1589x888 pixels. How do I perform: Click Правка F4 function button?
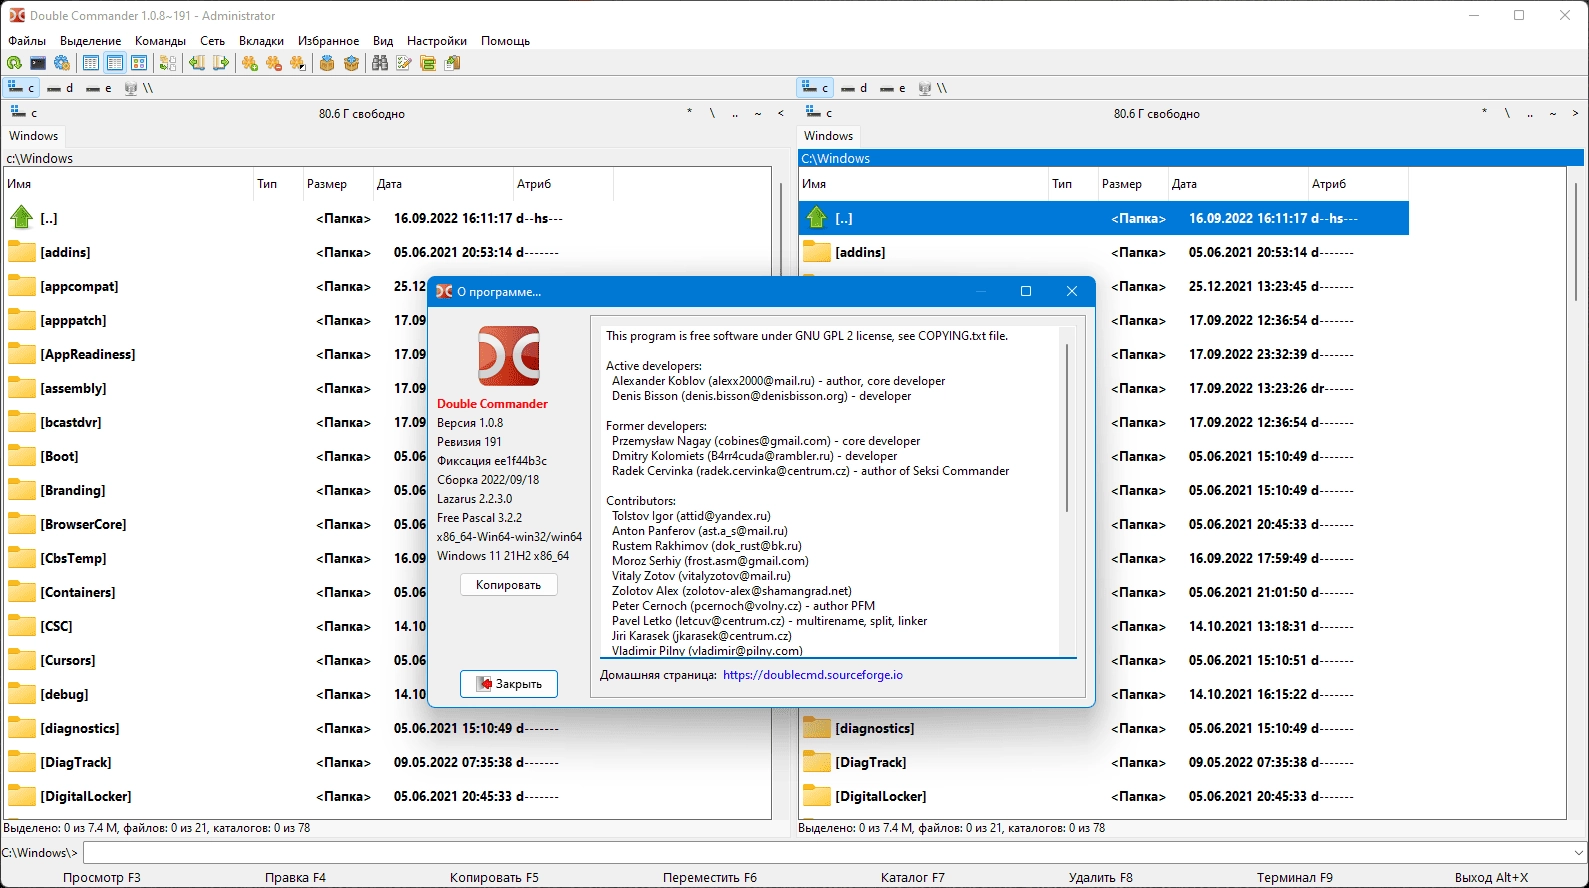pyautogui.click(x=295, y=877)
